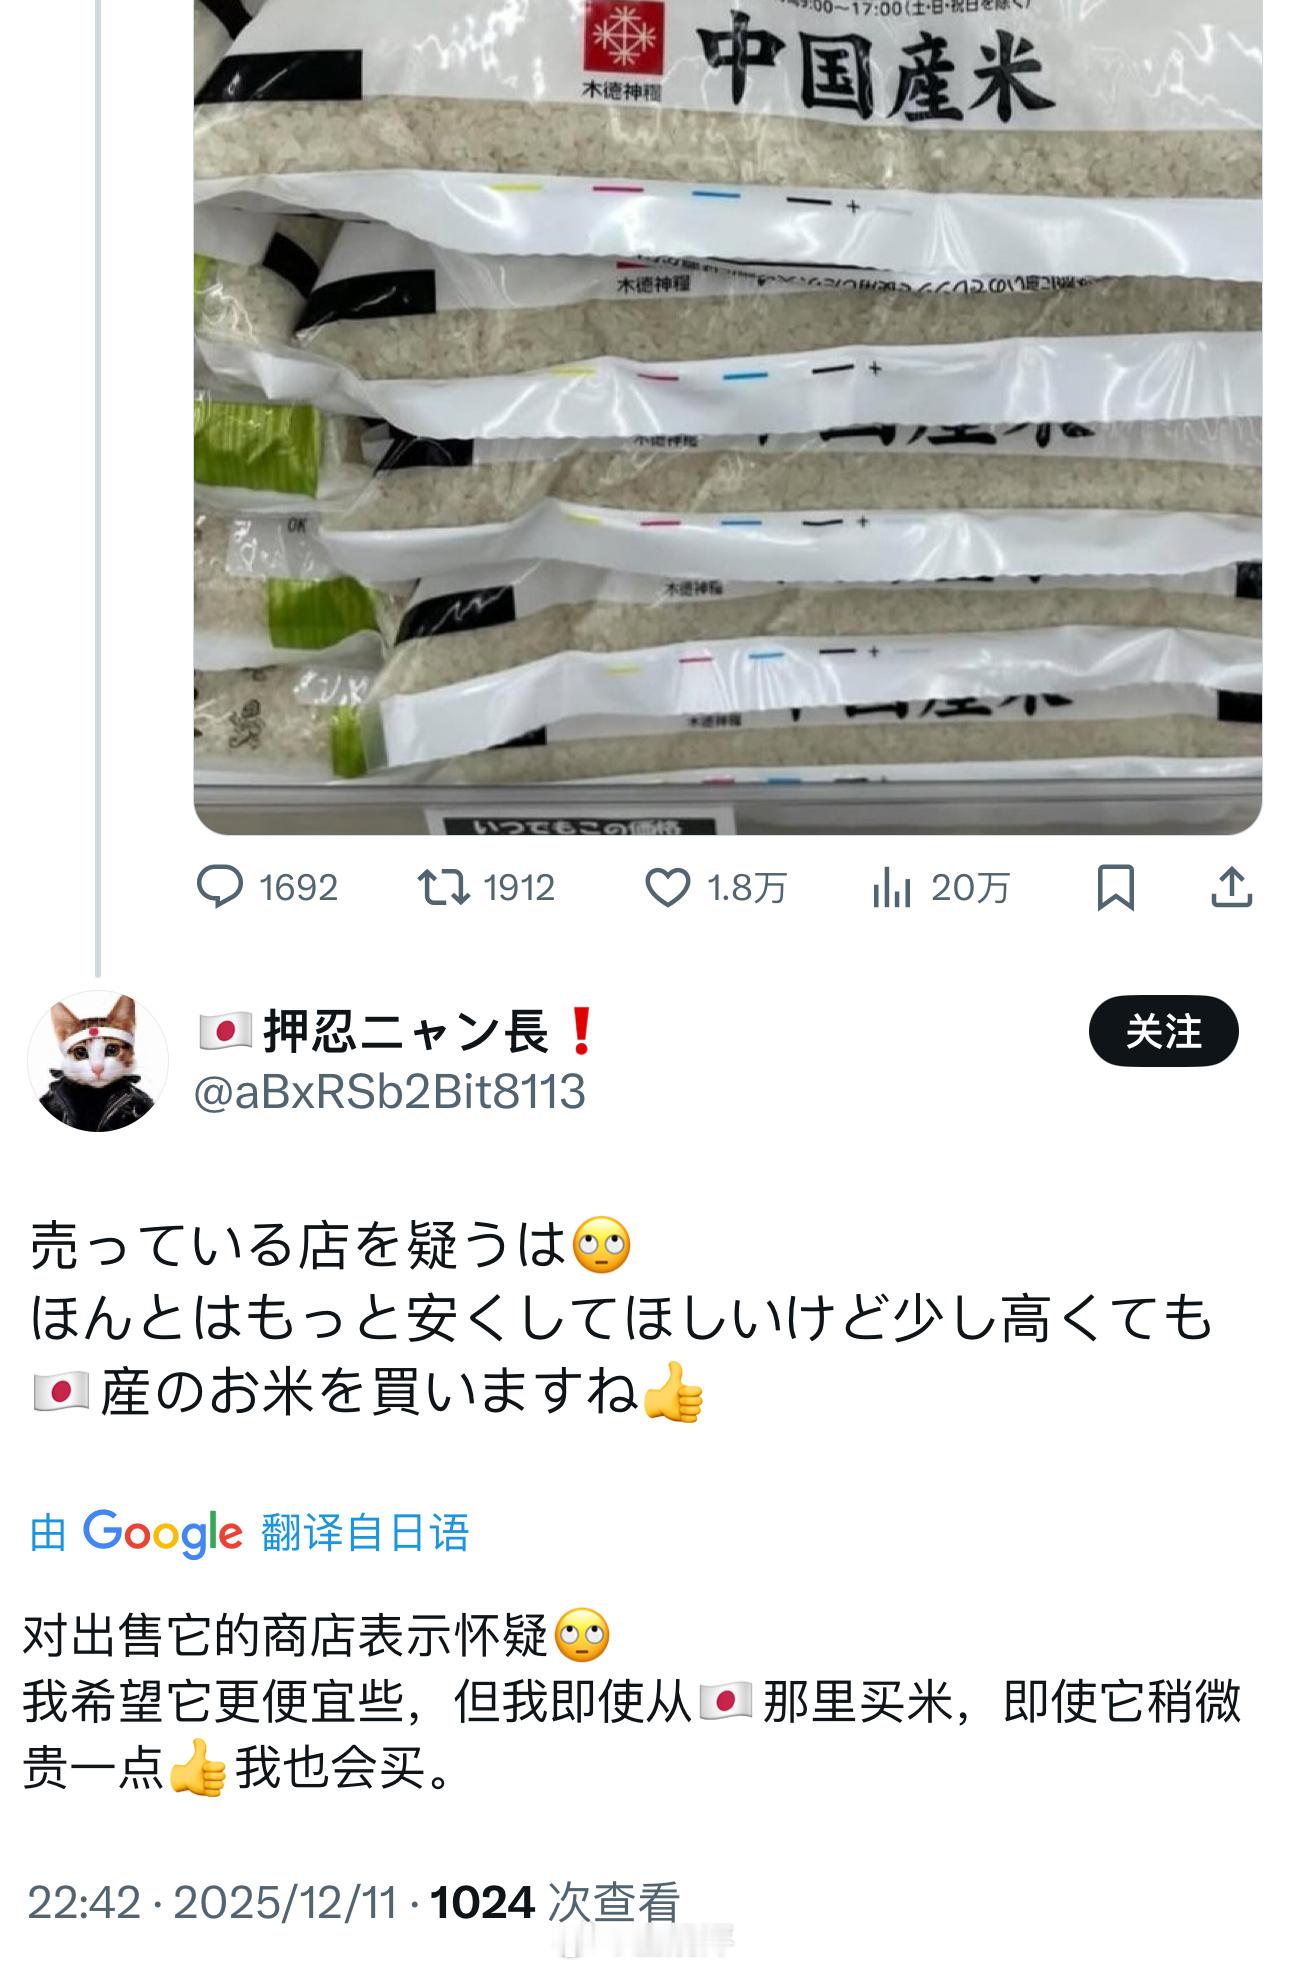Open the 22:42 · 2025/12/11 timestamp
Viewport: 1290px width, 1971px height.
213,1901
